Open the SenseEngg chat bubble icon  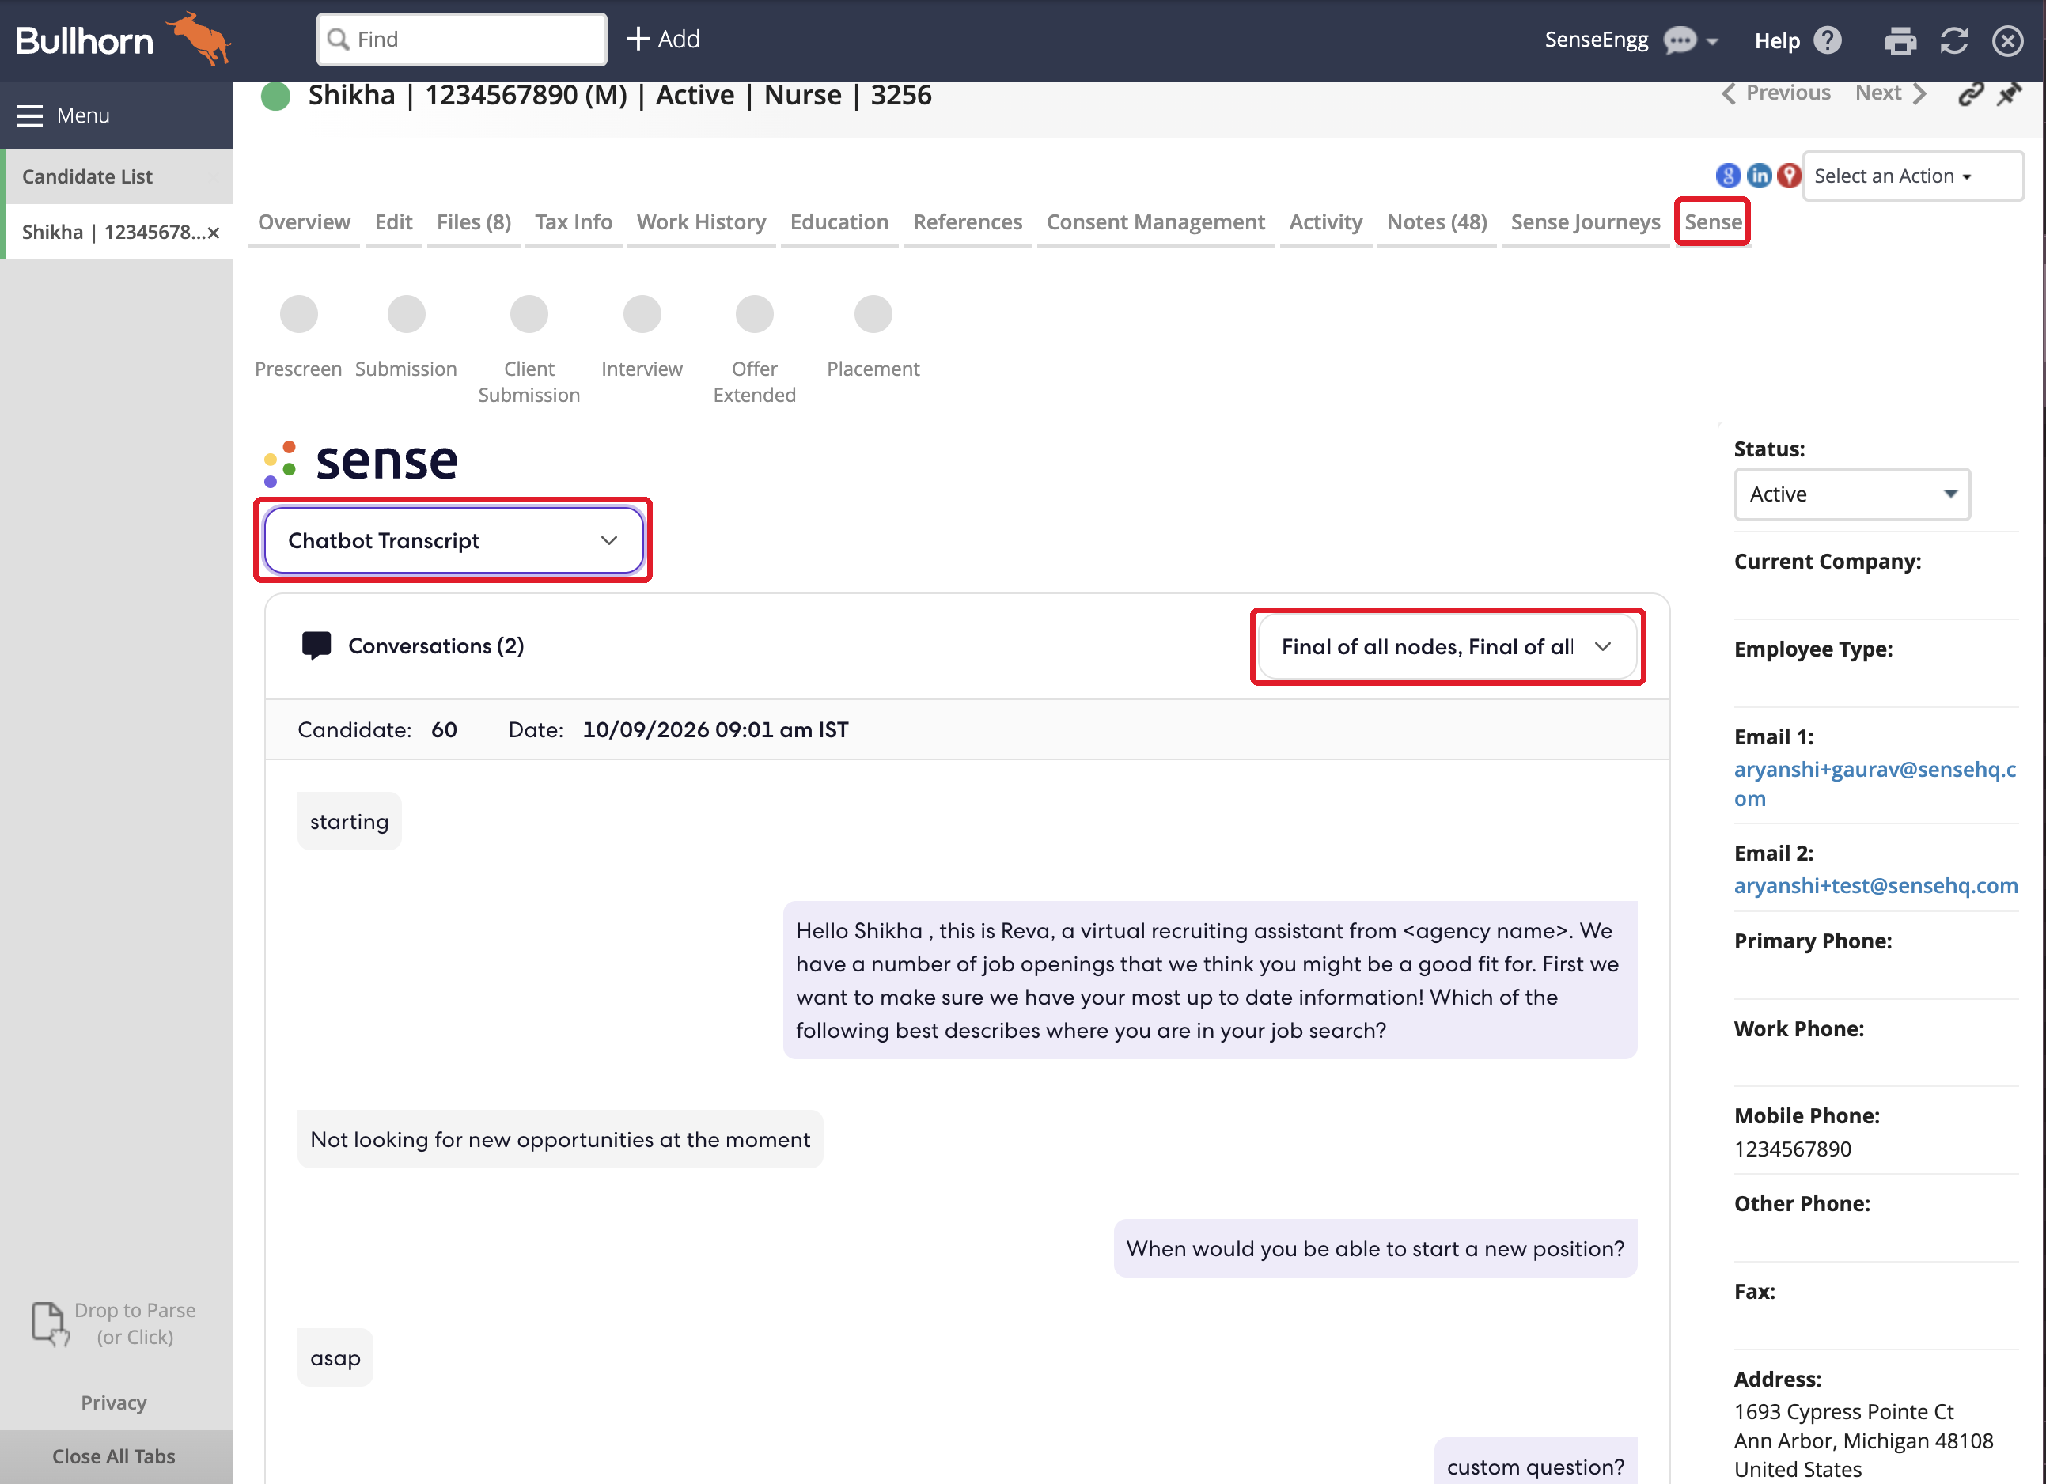click(1680, 40)
